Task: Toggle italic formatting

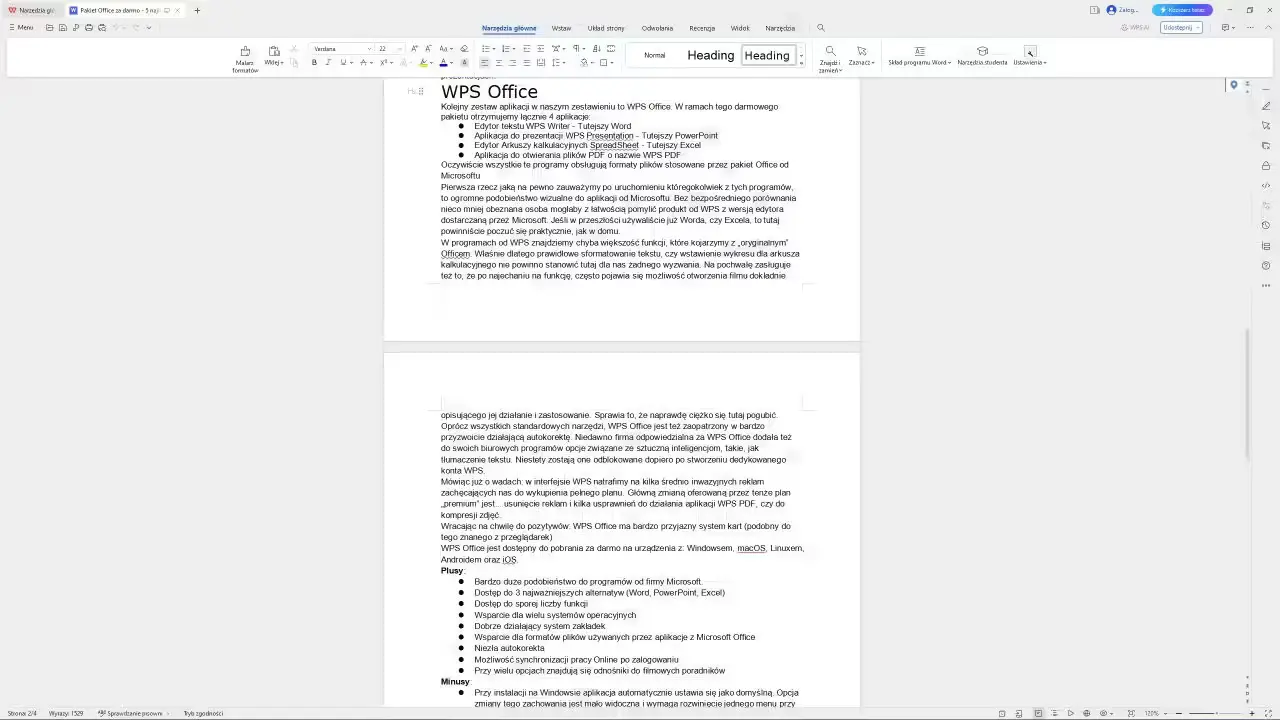Action: click(328, 63)
